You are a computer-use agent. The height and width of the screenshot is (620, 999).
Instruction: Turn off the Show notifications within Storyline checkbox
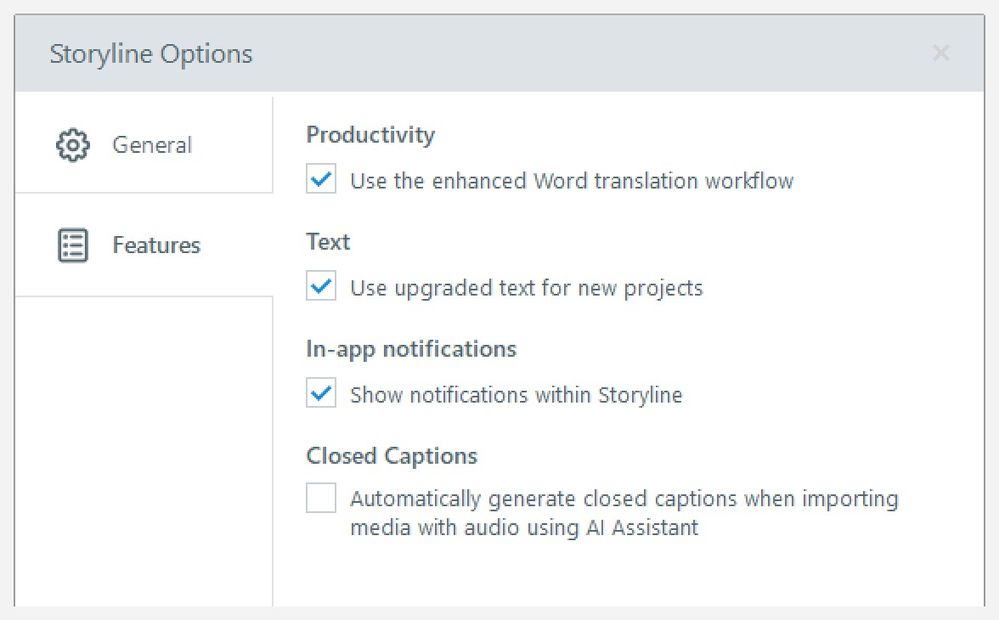321,394
